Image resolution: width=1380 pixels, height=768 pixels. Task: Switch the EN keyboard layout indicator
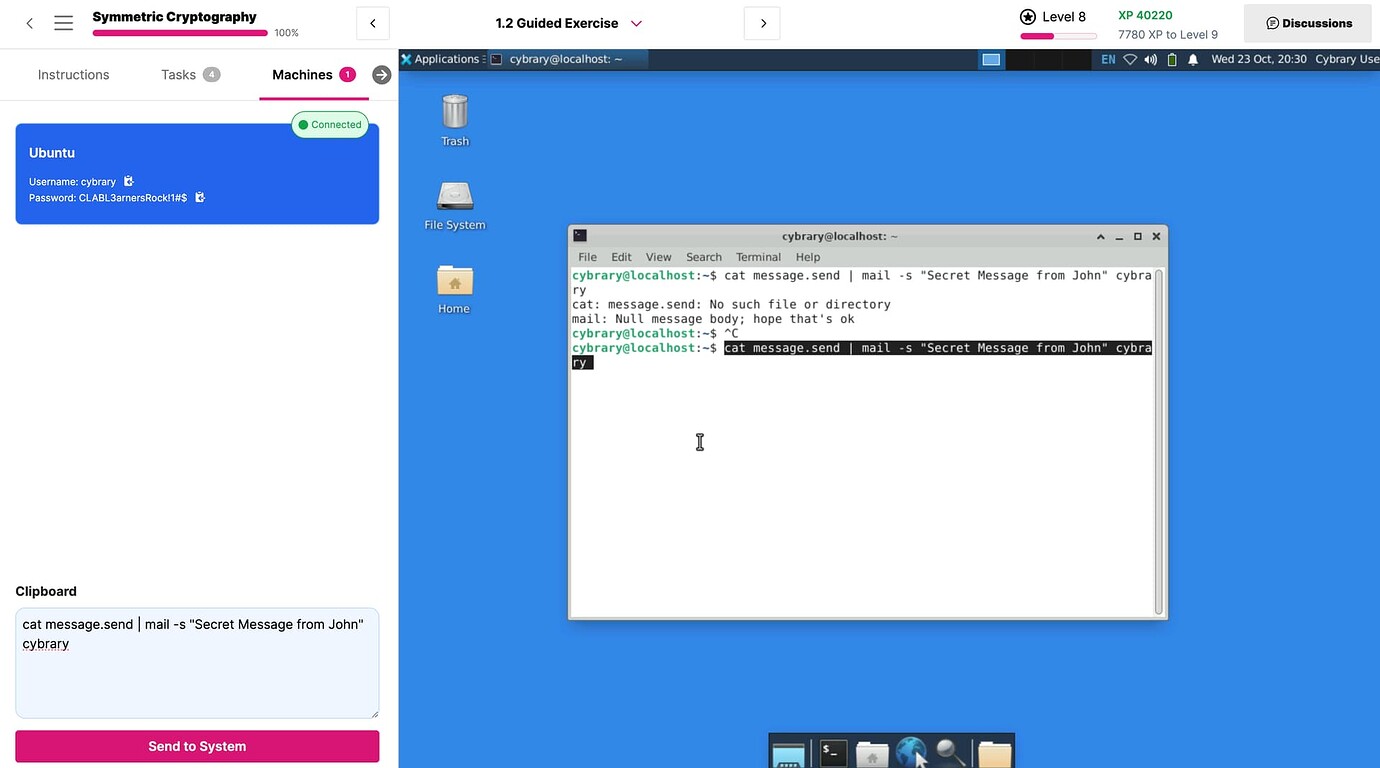pyautogui.click(x=1108, y=59)
